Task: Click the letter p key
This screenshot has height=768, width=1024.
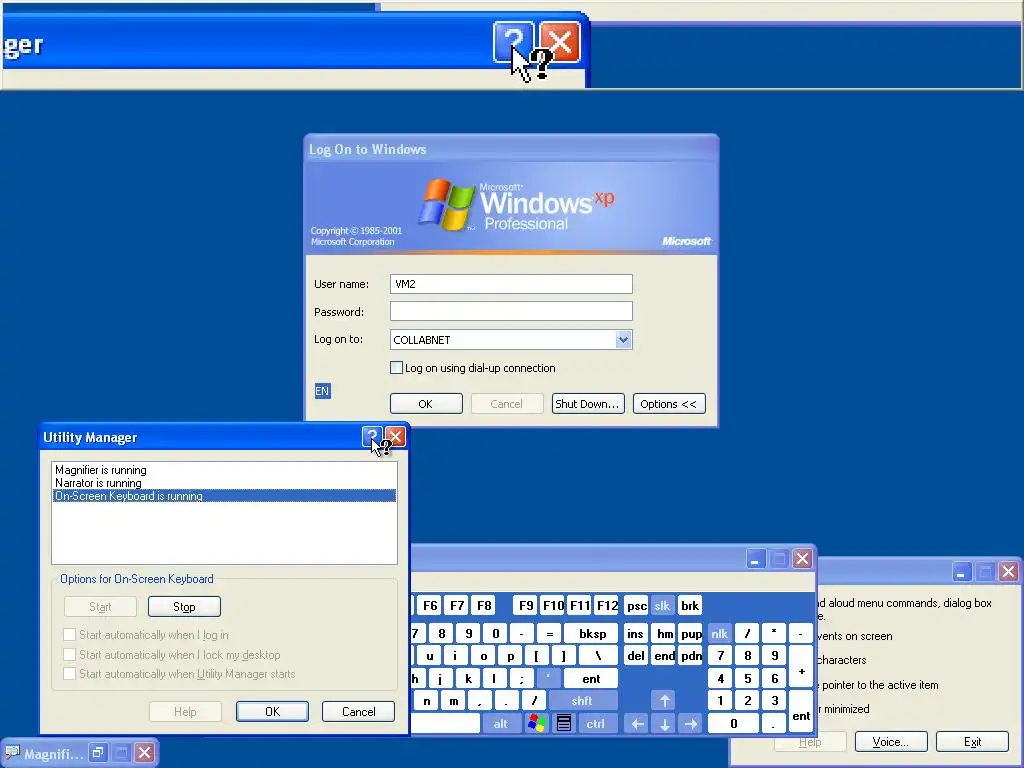Action: pyautogui.click(x=510, y=656)
